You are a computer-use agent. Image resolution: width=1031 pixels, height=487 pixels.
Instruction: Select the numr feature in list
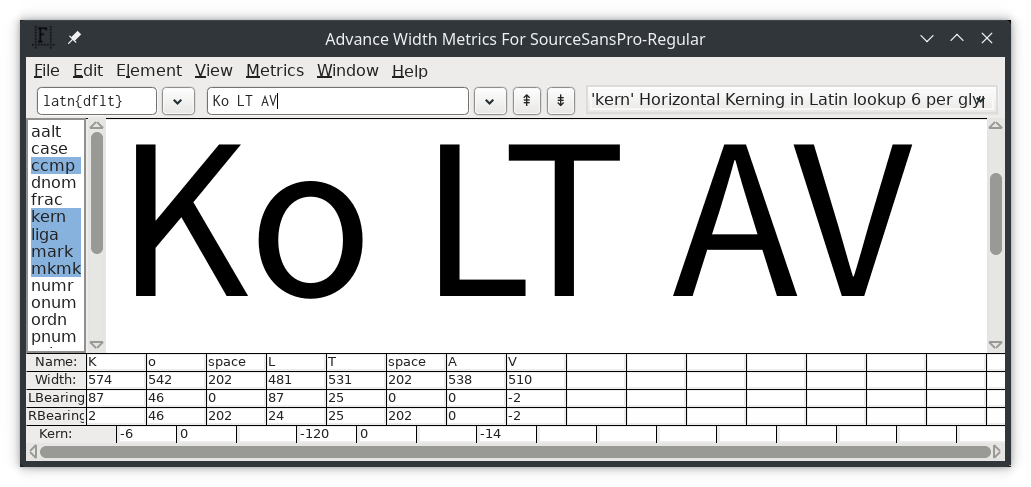click(x=56, y=285)
